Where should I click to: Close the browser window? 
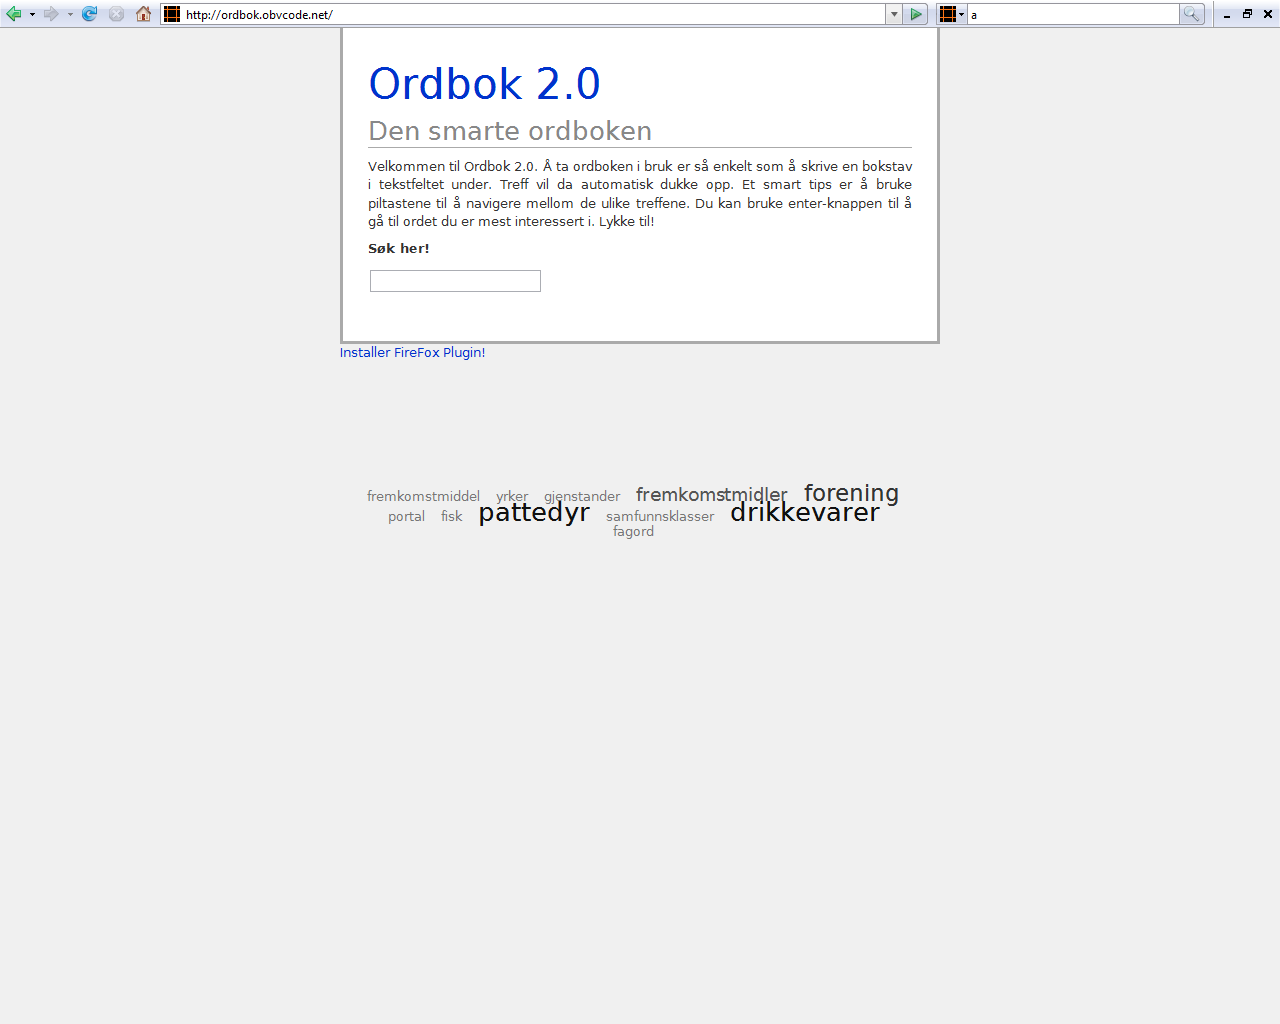click(1268, 14)
